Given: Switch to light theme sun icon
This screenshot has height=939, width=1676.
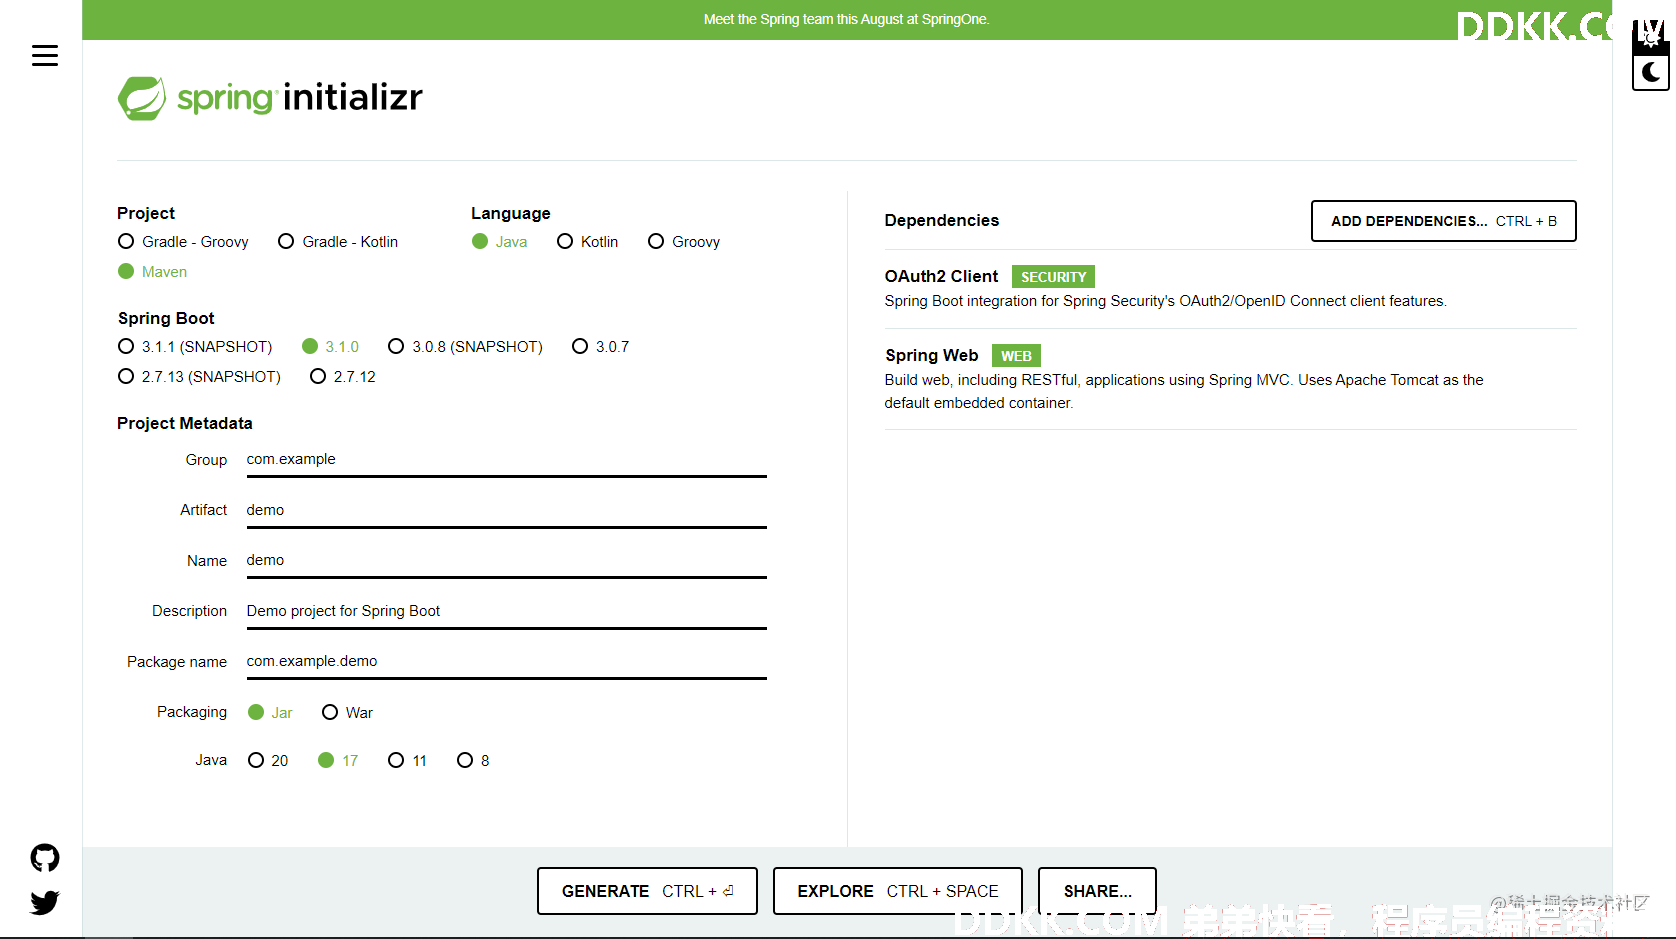Looking at the screenshot, I should 1651,38.
